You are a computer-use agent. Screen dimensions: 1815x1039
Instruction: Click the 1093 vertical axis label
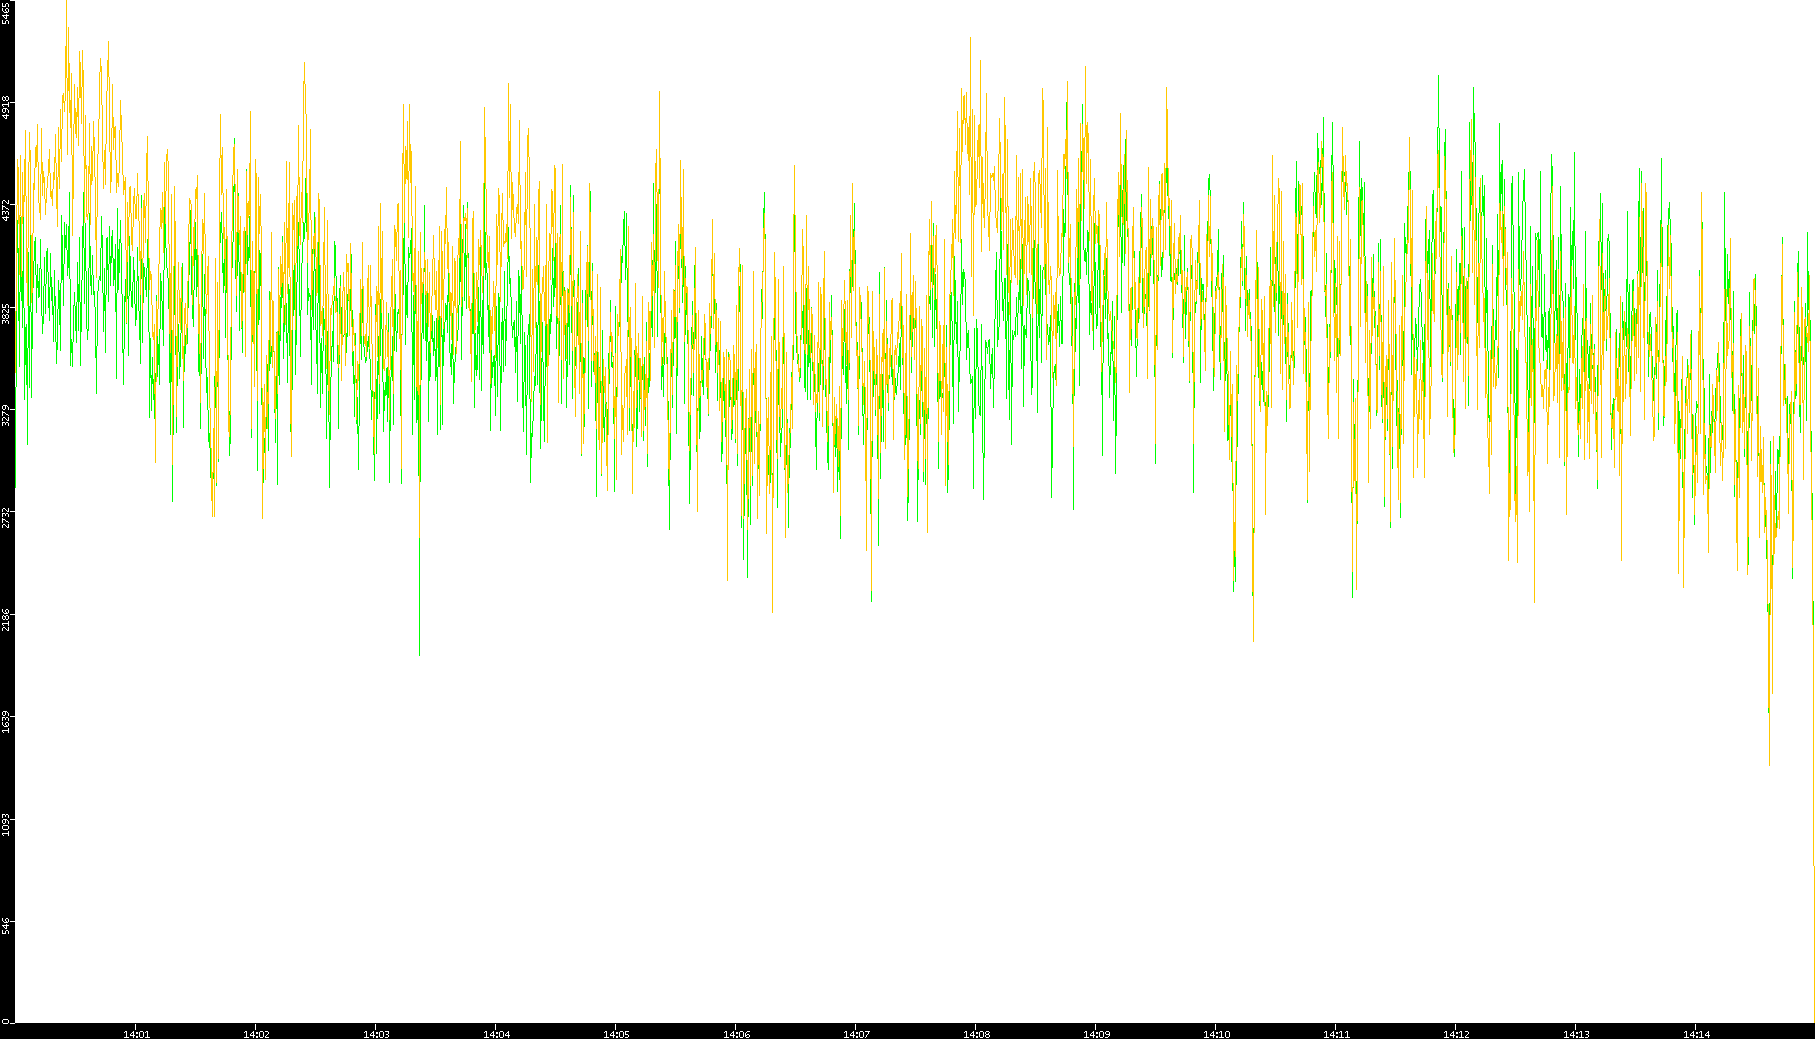tap(6, 825)
